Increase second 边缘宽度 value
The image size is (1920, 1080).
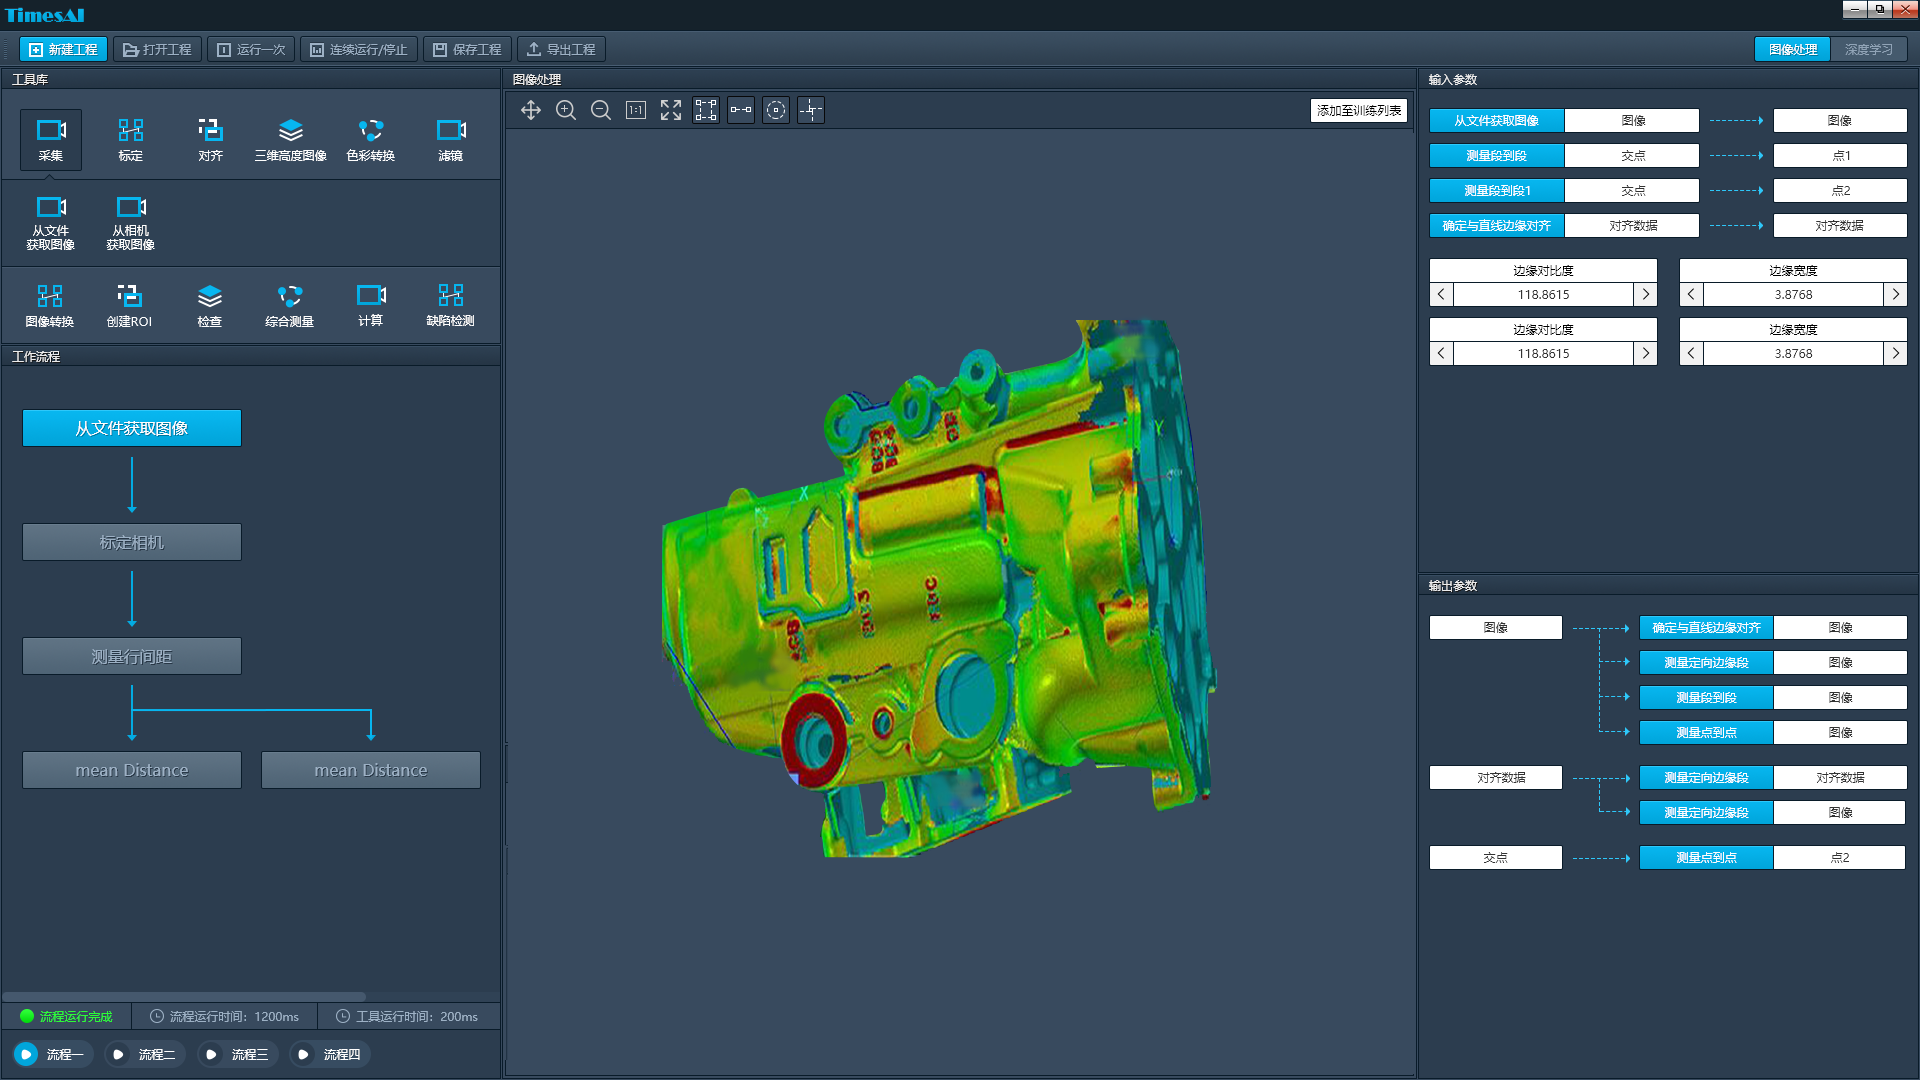click(1895, 353)
